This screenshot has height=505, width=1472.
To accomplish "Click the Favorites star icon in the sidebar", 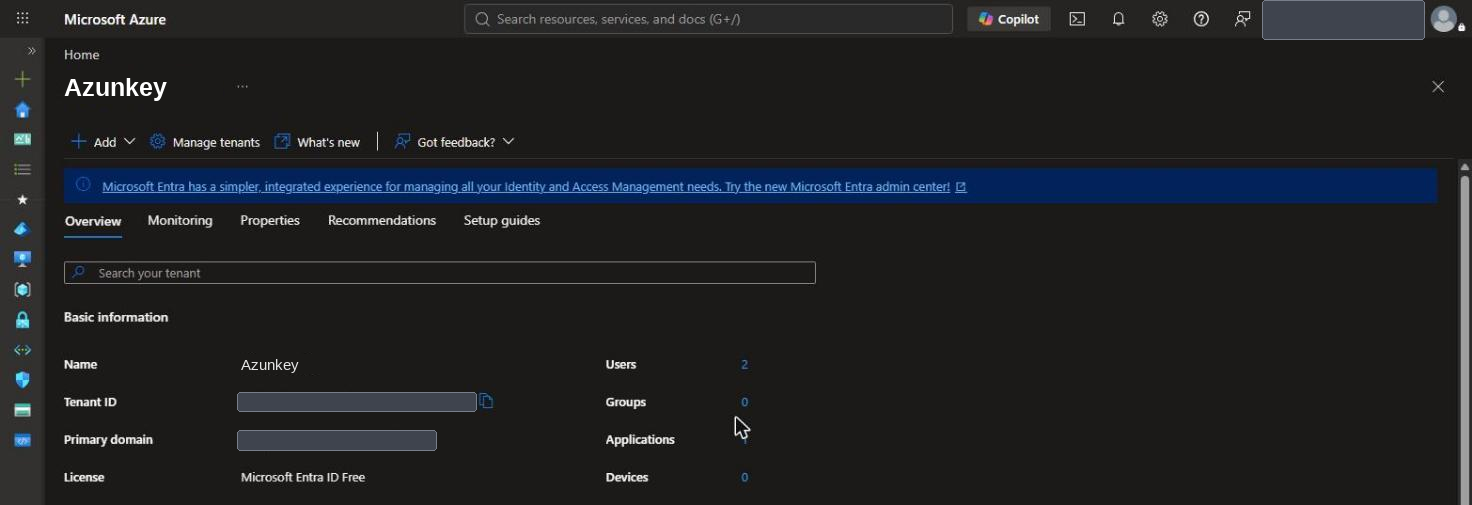I will tap(22, 199).
